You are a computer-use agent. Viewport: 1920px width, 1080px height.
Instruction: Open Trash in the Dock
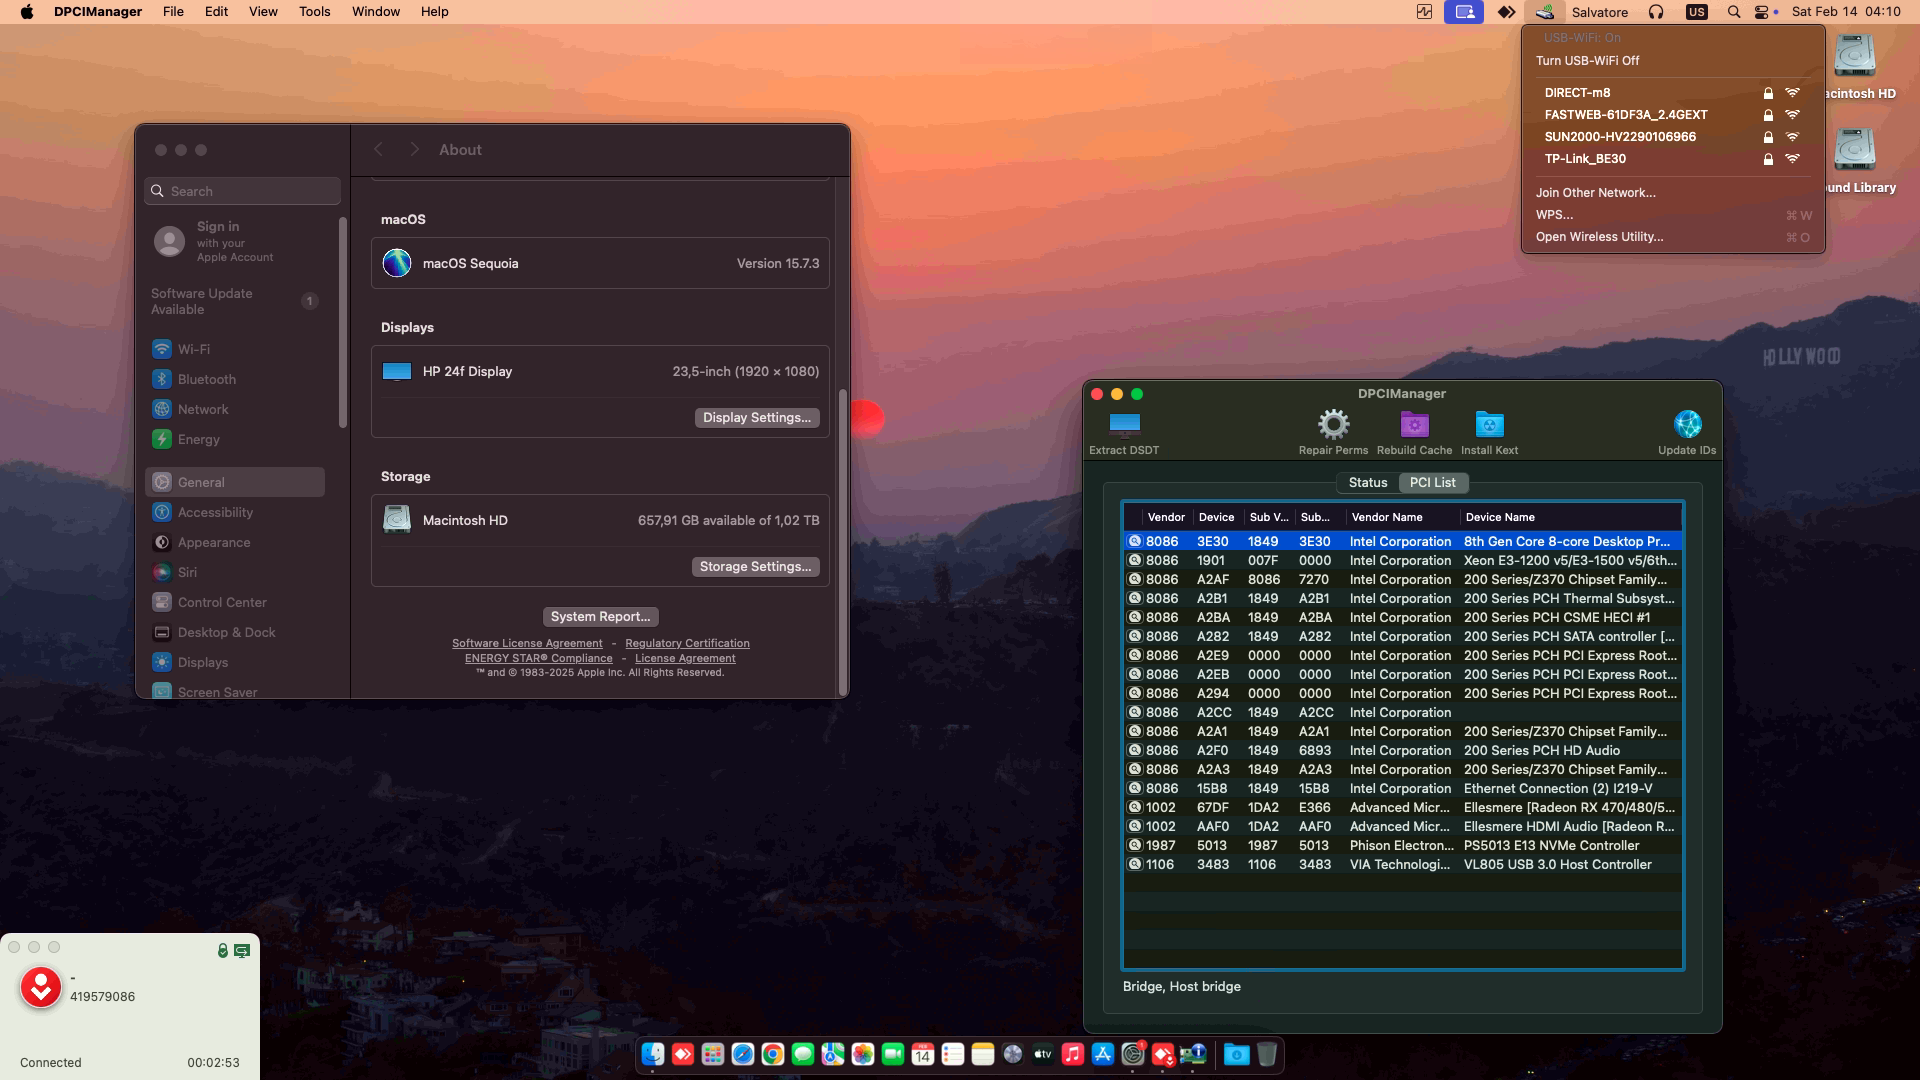point(1267,1054)
